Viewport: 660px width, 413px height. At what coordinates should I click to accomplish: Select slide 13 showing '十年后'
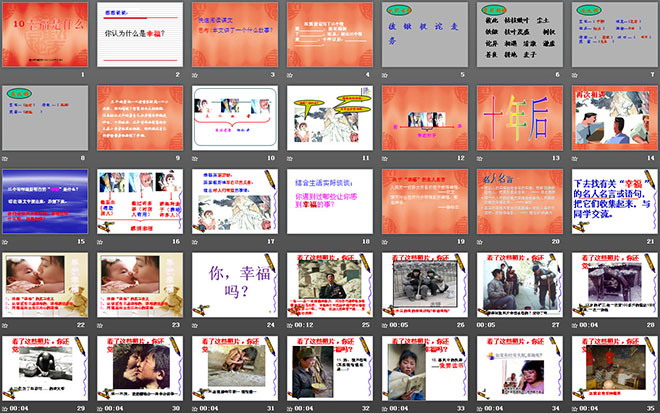point(520,118)
